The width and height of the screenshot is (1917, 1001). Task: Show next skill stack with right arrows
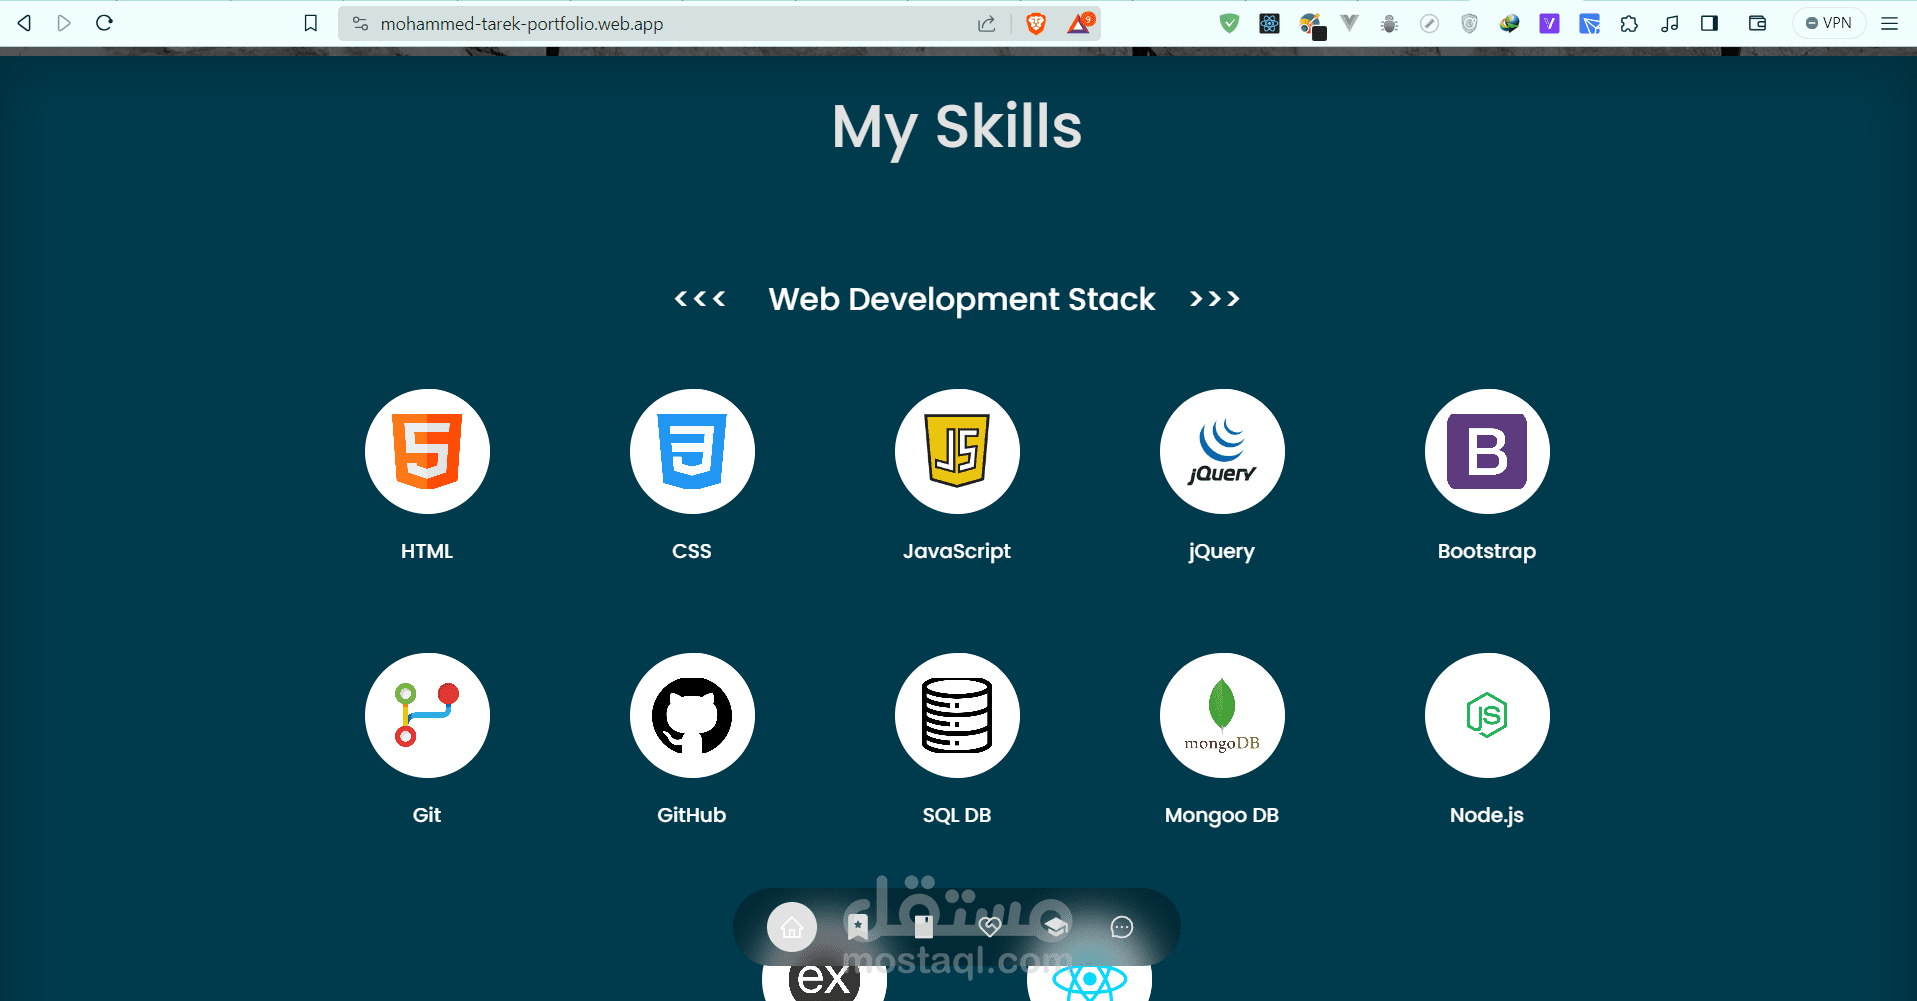[1215, 298]
